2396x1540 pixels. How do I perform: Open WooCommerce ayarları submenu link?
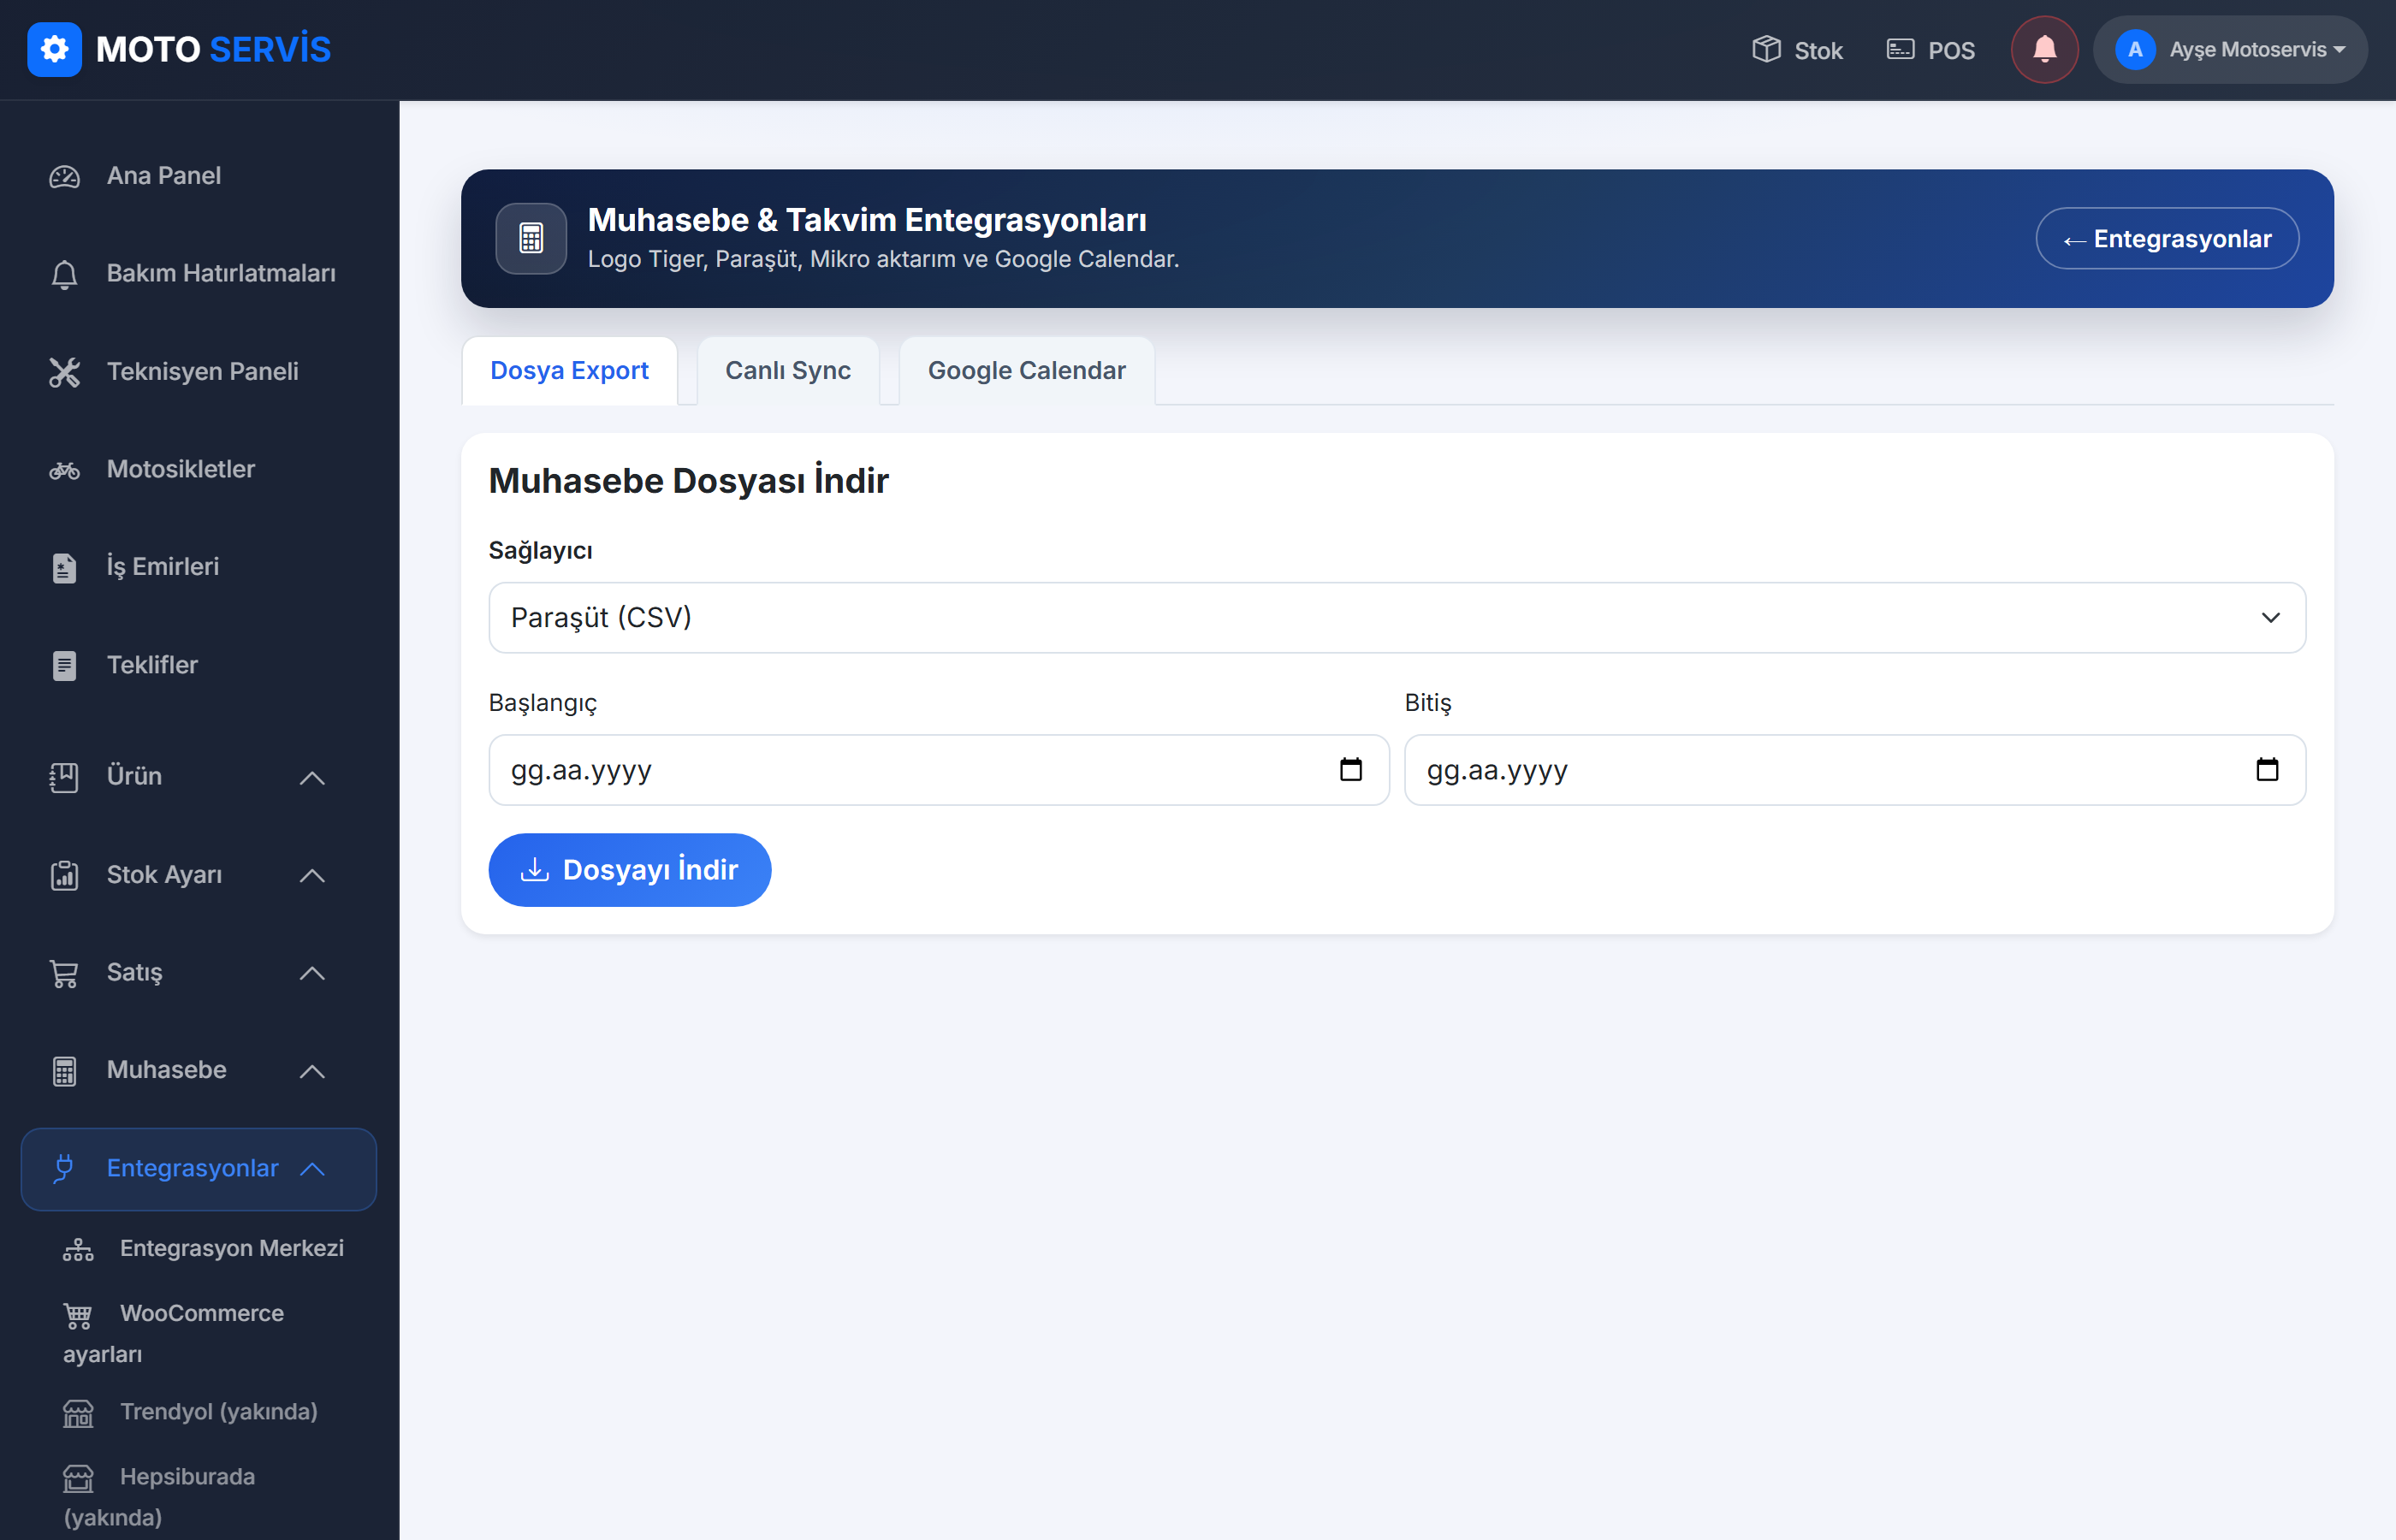pyautogui.click(x=174, y=1334)
